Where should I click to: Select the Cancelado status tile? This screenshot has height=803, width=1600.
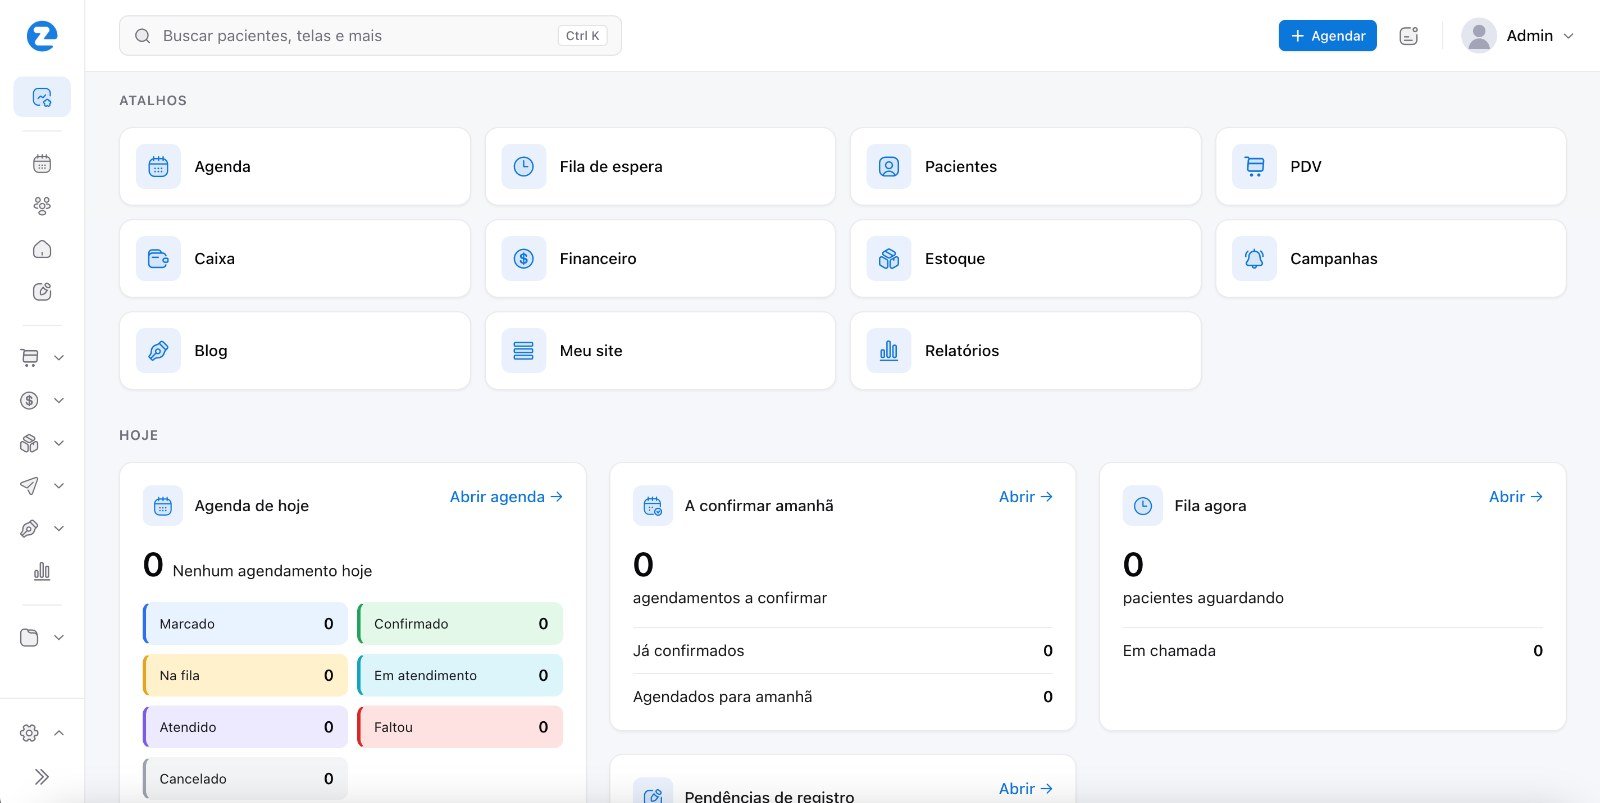click(245, 779)
